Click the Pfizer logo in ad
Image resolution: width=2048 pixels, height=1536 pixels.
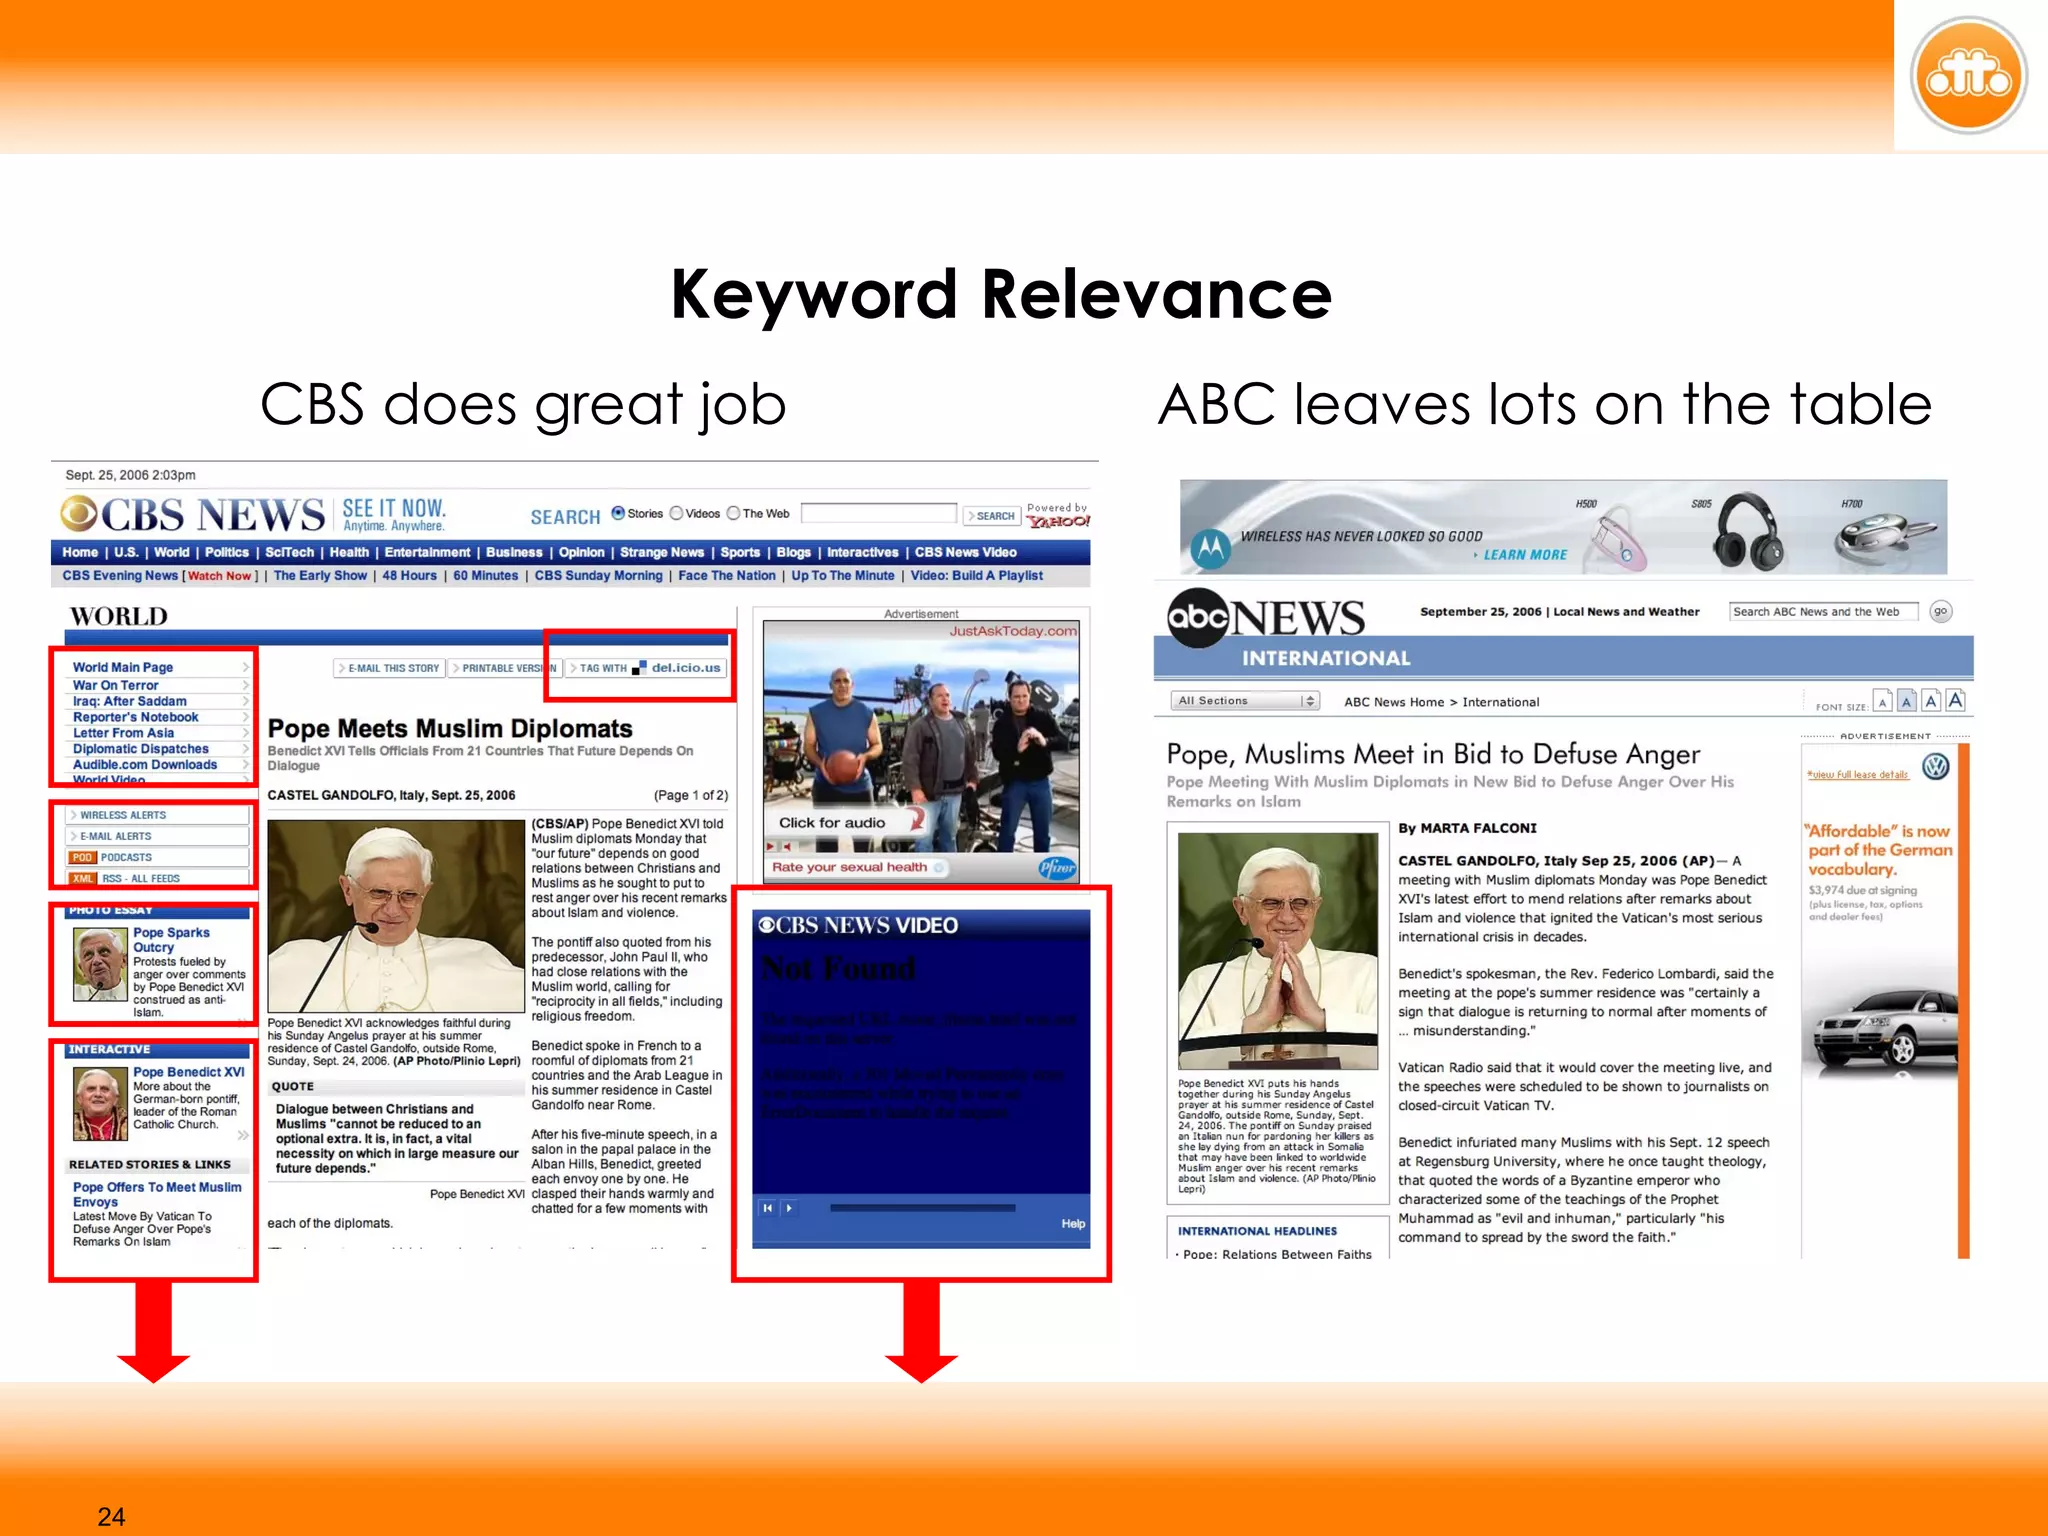pos(1056,868)
